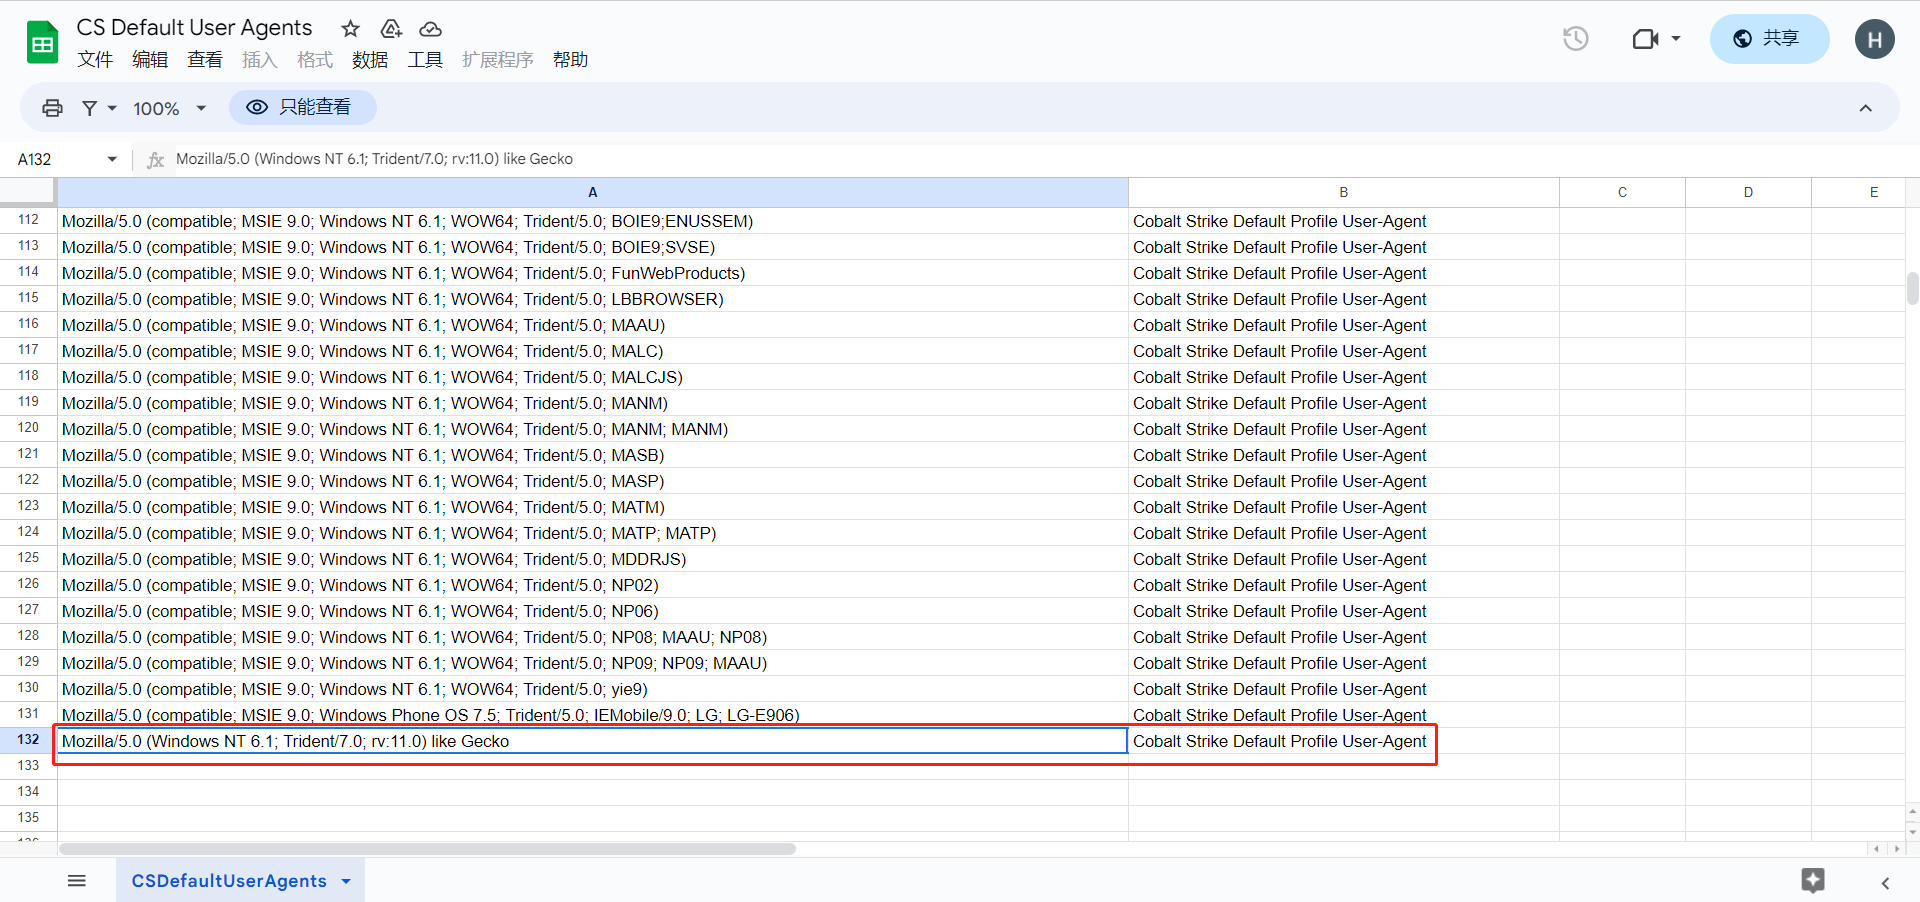
Task: Click the A132 name box field
Action: (x=55, y=160)
